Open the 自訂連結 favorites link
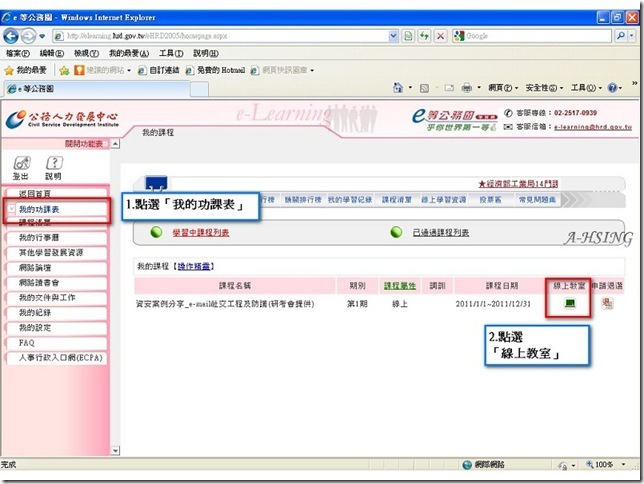This screenshot has height=484, width=644. pyautogui.click(x=159, y=70)
